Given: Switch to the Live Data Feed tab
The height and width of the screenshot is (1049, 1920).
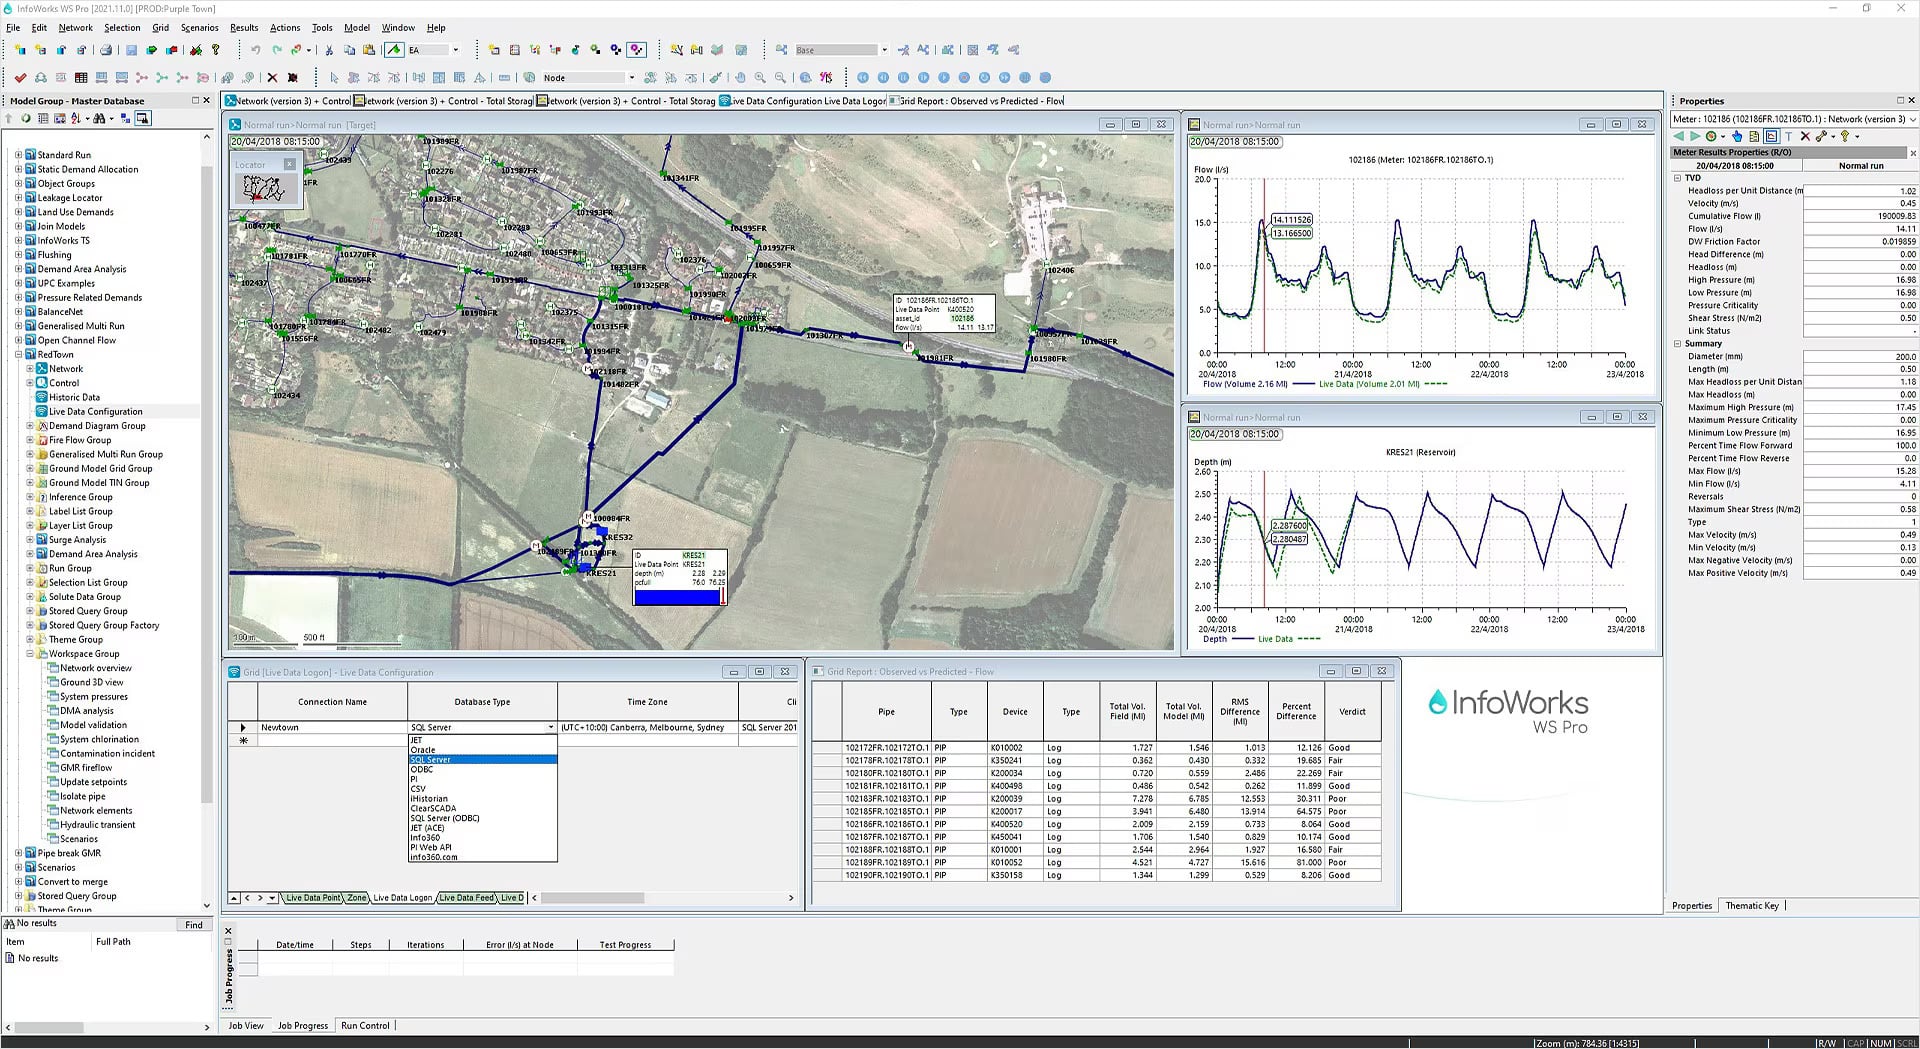Looking at the screenshot, I should pyautogui.click(x=465, y=898).
